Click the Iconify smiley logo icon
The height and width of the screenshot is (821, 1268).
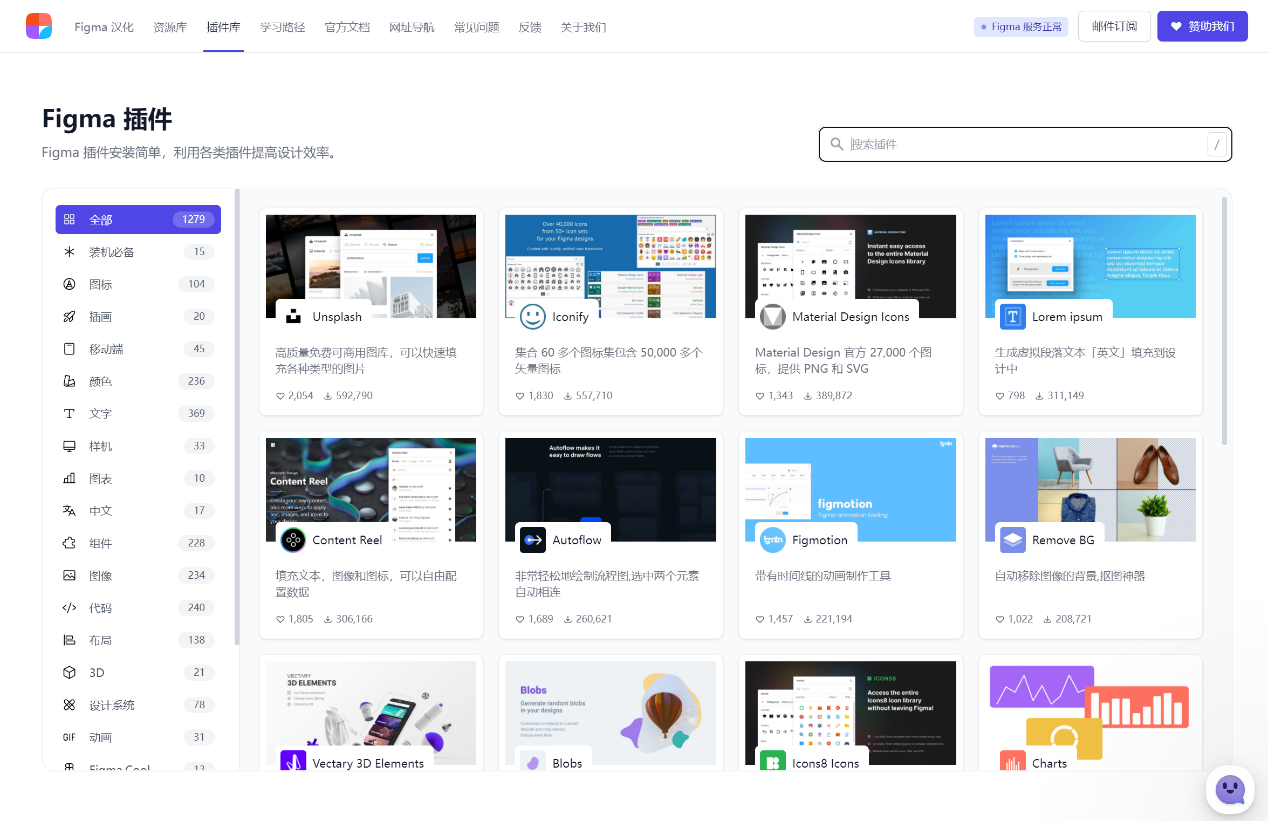[x=533, y=317]
